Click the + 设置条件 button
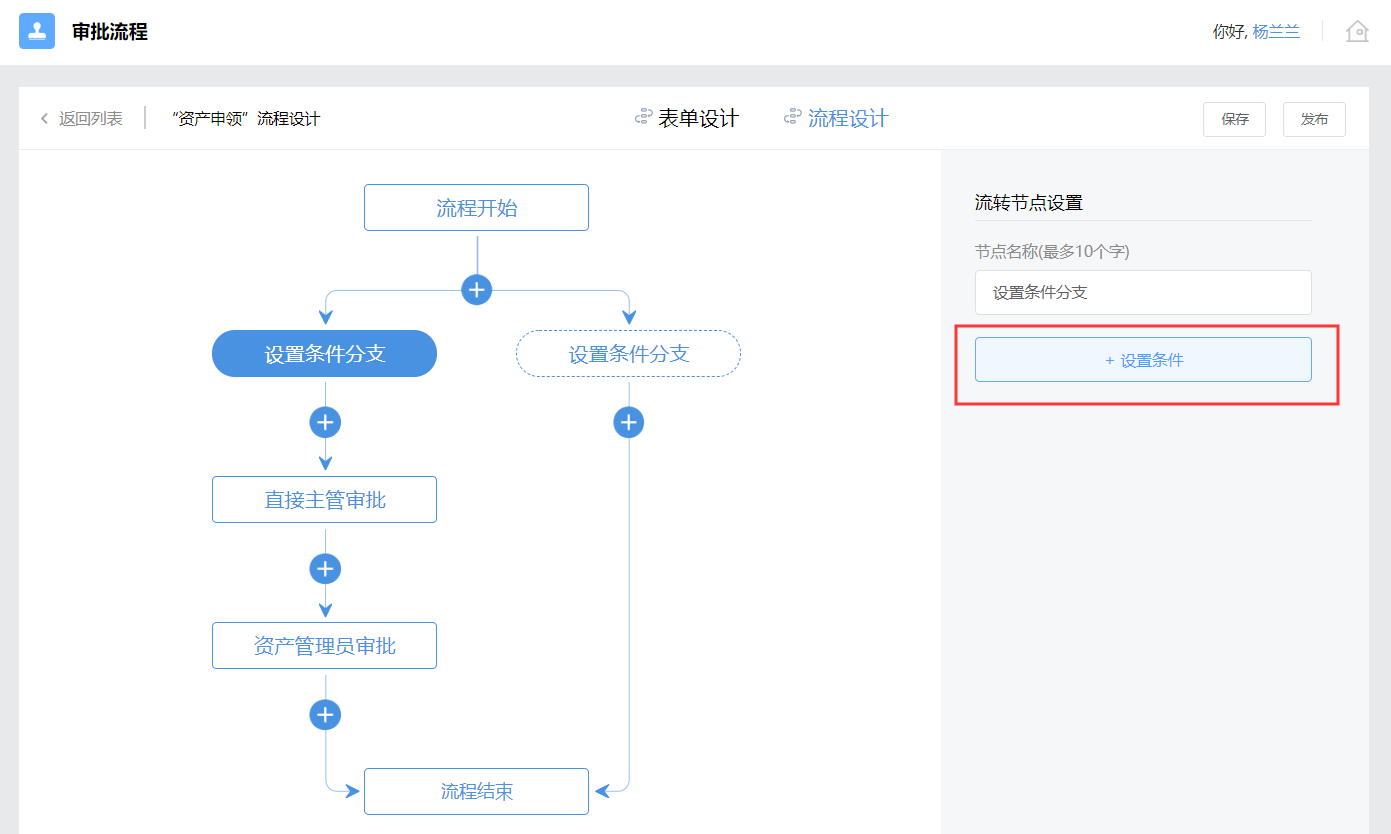 1143,360
